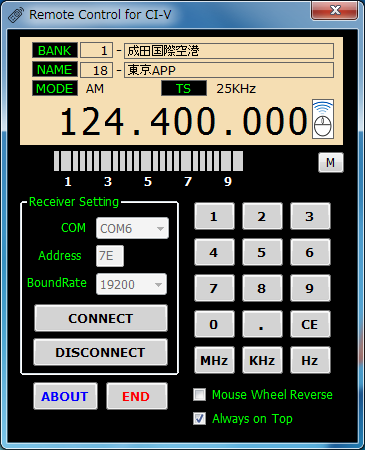Click the wireless mouse icon beside frequency
Image resolution: width=365 pixels, height=450 pixels.
tap(323, 119)
